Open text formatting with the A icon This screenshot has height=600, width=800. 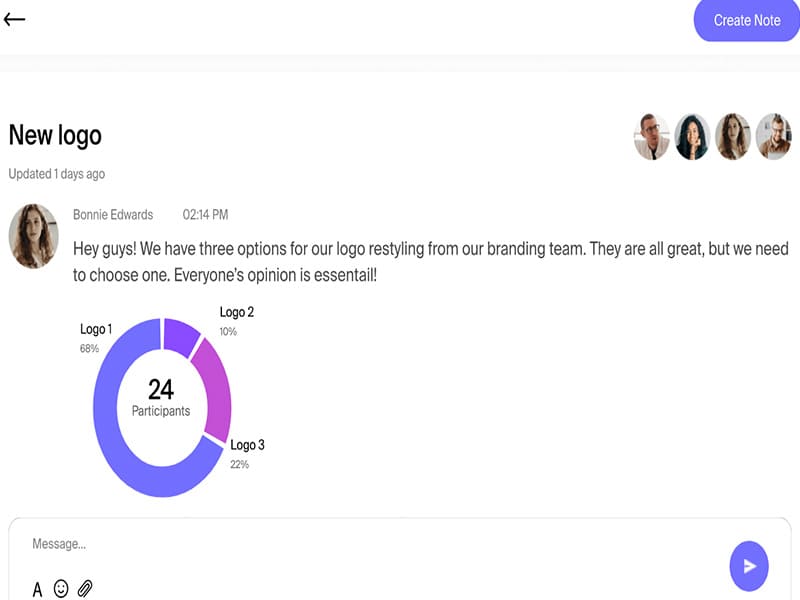tap(38, 589)
